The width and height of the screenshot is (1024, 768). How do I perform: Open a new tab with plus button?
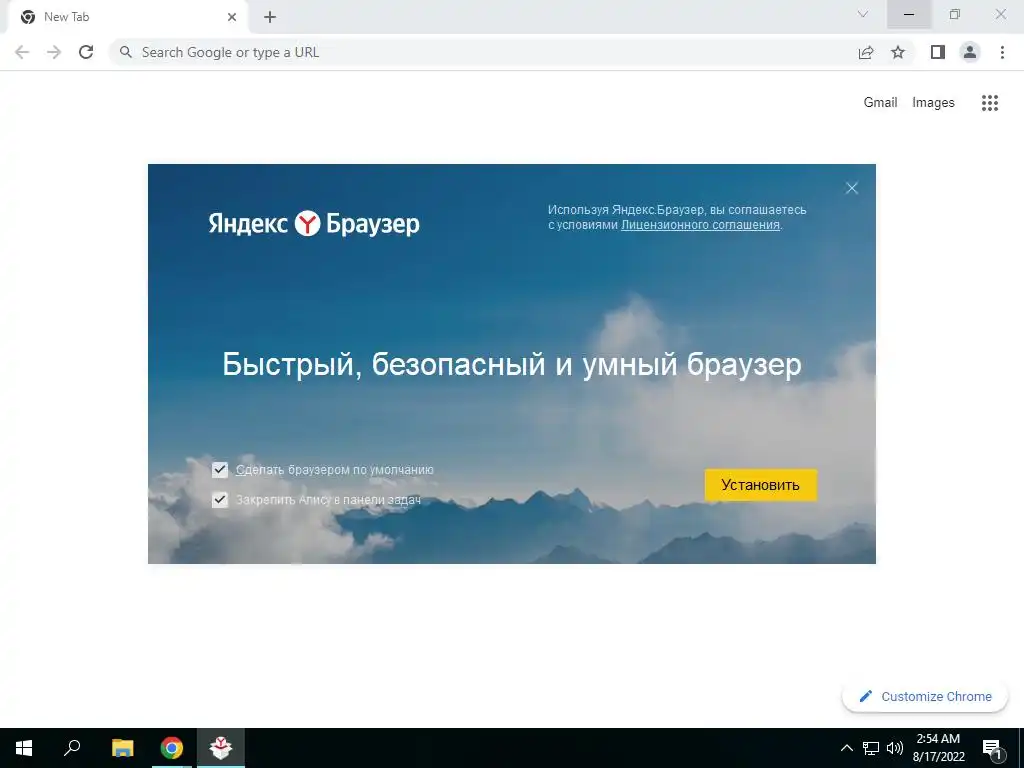270,17
